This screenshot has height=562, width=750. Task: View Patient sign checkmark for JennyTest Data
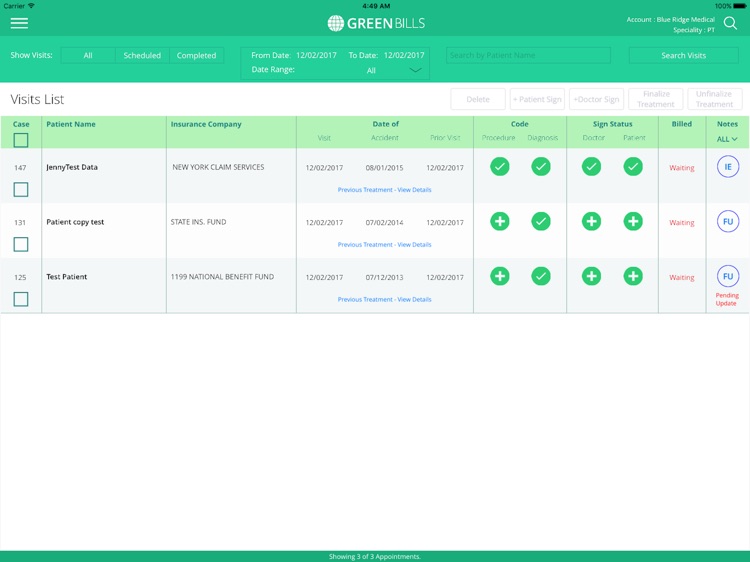pos(633,166)
